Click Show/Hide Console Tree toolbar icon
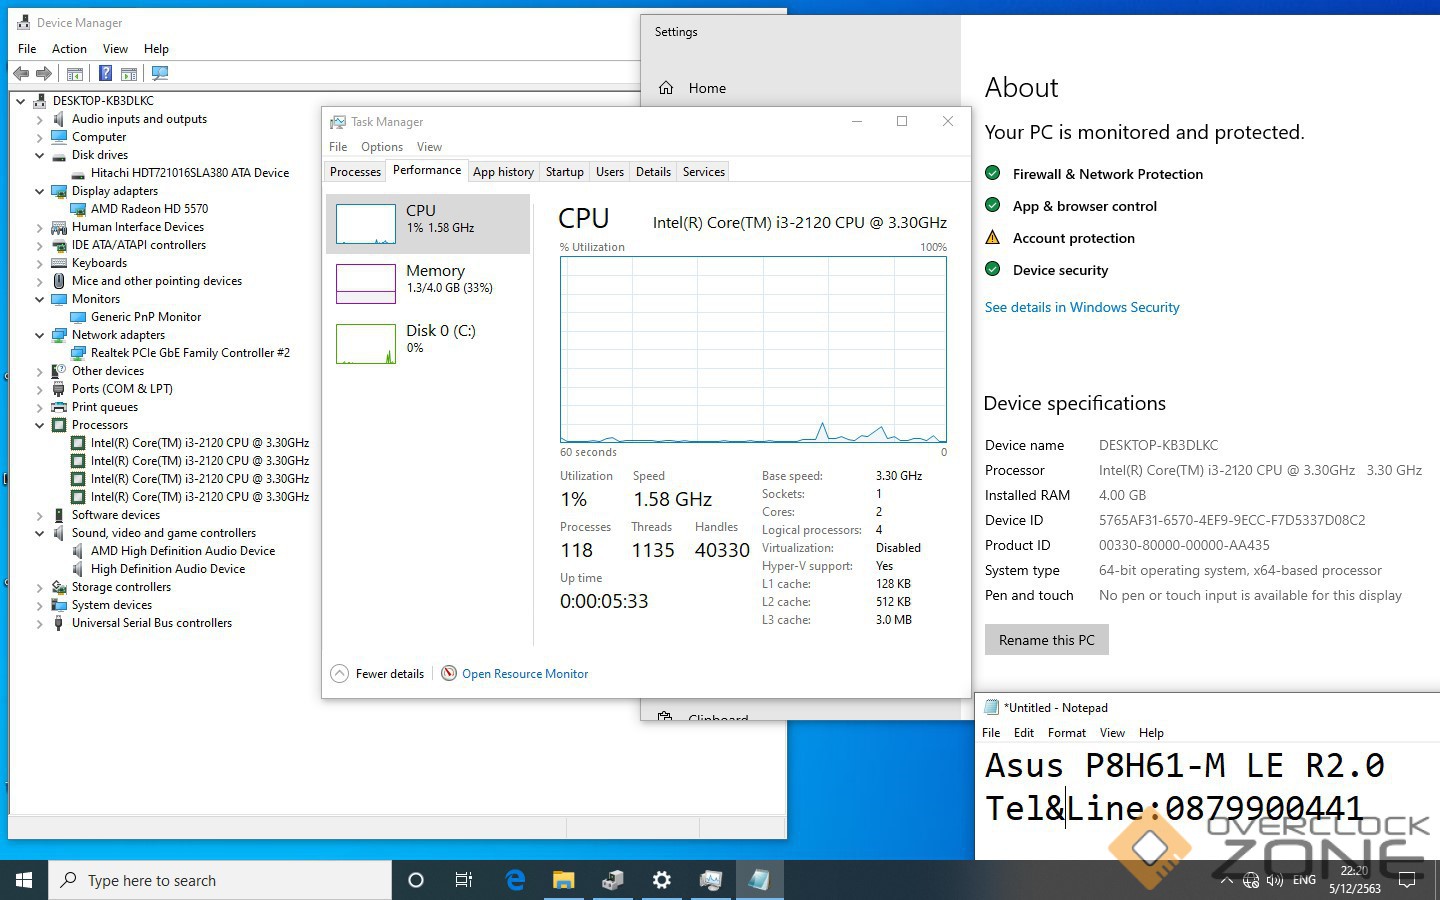This screenshot has height=900, width=1440. (x=75, y=73)
